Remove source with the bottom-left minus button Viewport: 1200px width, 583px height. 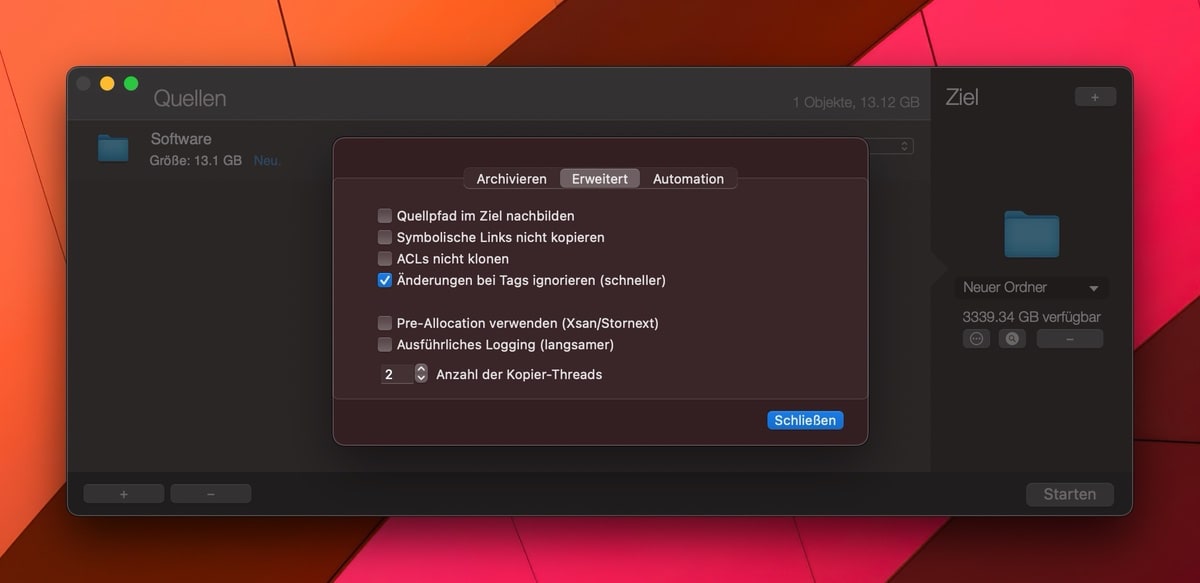click(211, 494)
